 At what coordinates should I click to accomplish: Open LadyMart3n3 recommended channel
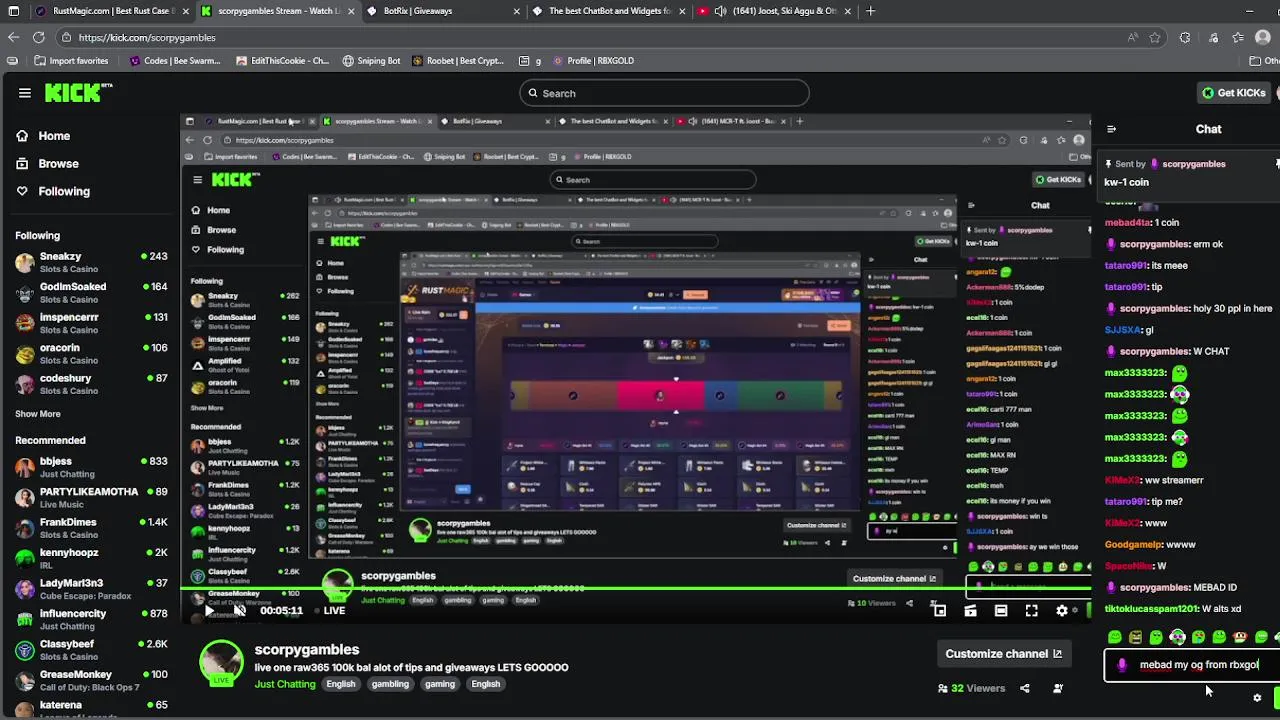[x=90, y=590]
